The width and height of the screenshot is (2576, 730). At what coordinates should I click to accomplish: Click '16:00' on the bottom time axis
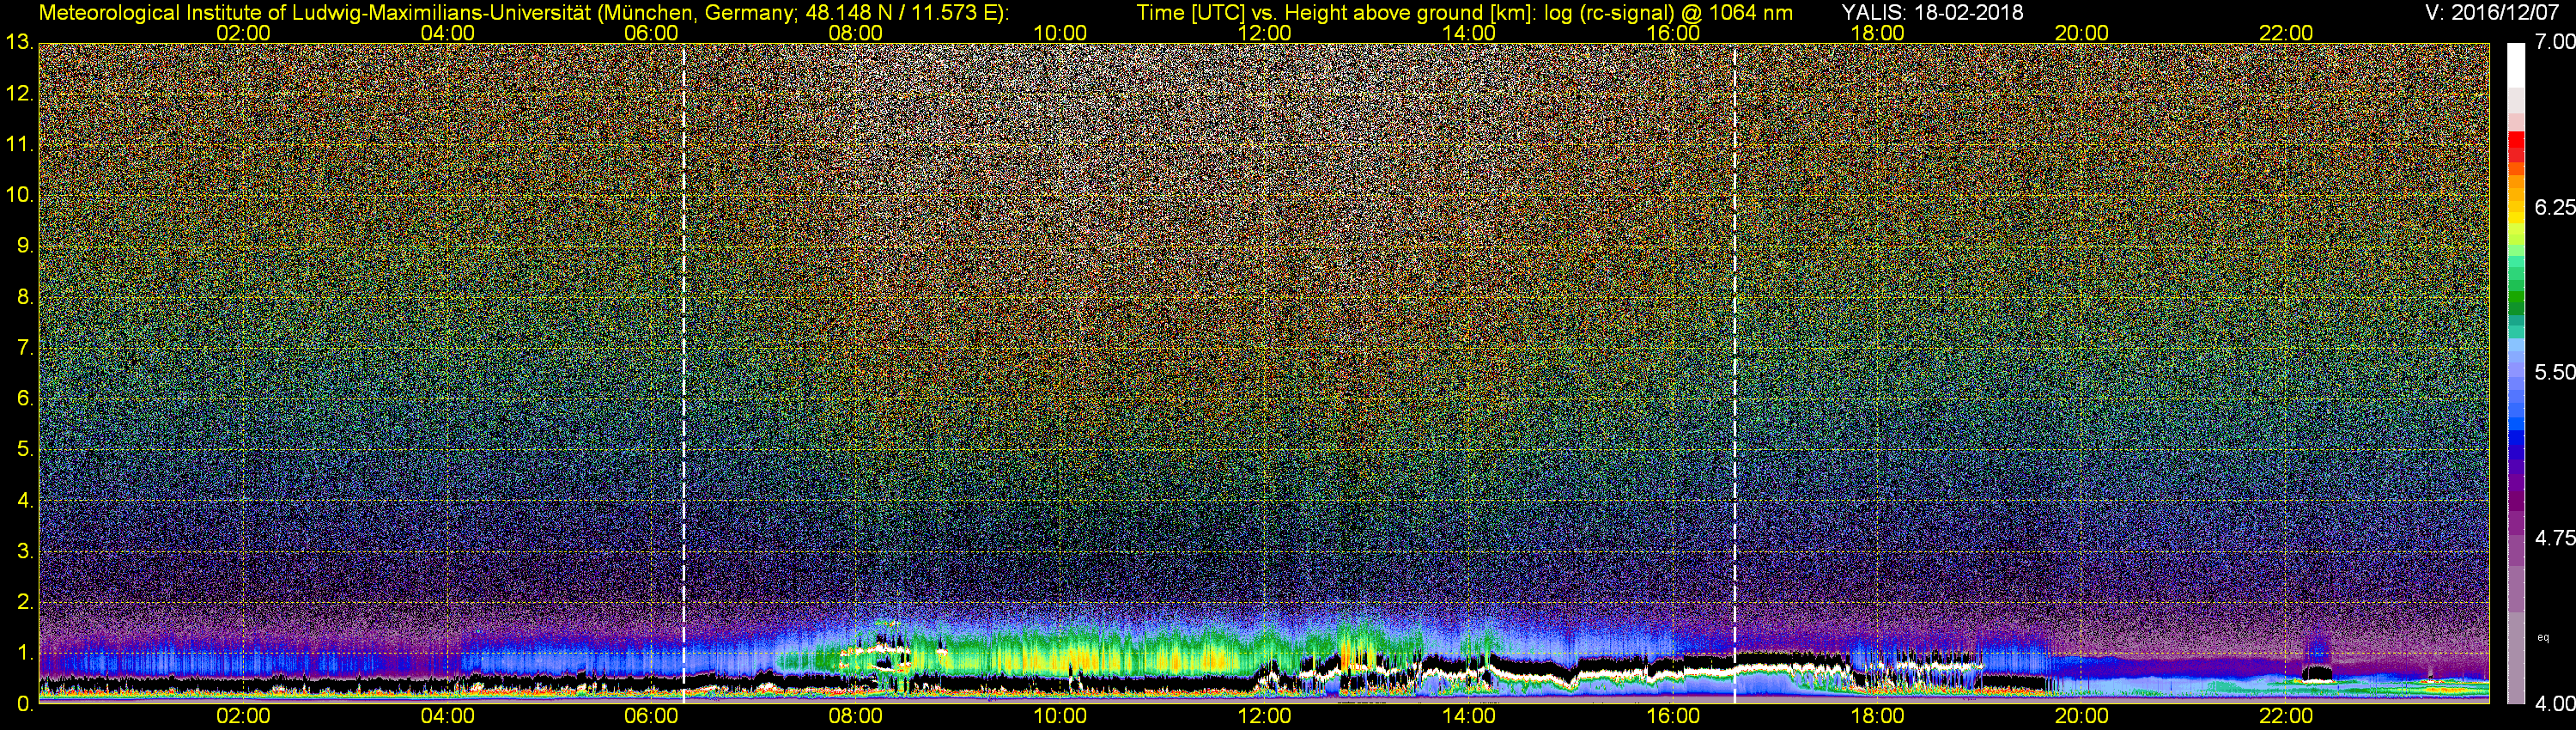pyautogui.click(x=1673, y=716)
